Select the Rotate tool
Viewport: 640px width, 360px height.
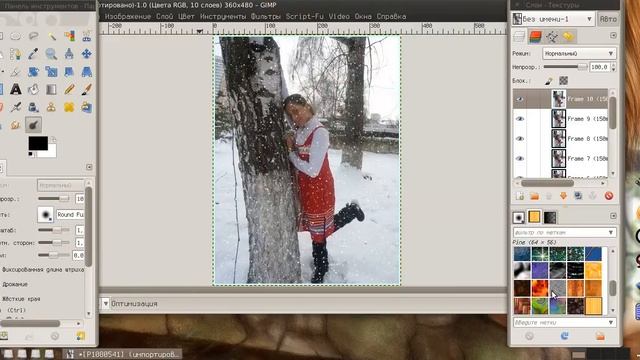[x=33, y=72]
